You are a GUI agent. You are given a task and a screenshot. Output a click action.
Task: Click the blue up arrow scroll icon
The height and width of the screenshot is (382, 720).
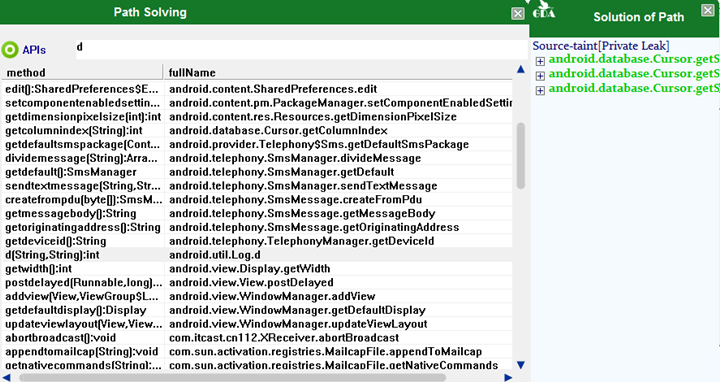click(521, 69)
